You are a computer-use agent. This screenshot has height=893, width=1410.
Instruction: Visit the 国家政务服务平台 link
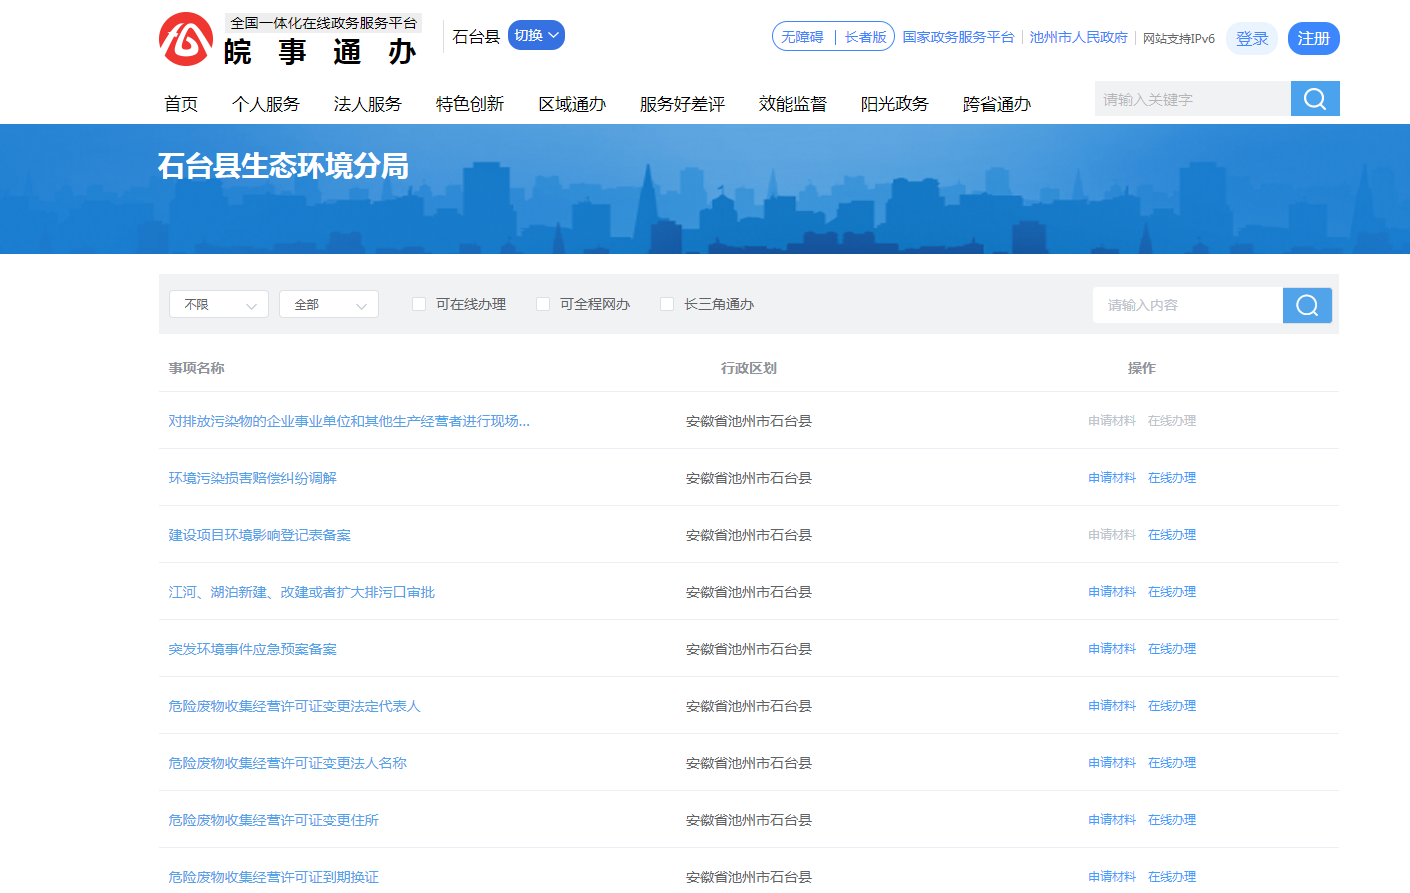[958, 37]
